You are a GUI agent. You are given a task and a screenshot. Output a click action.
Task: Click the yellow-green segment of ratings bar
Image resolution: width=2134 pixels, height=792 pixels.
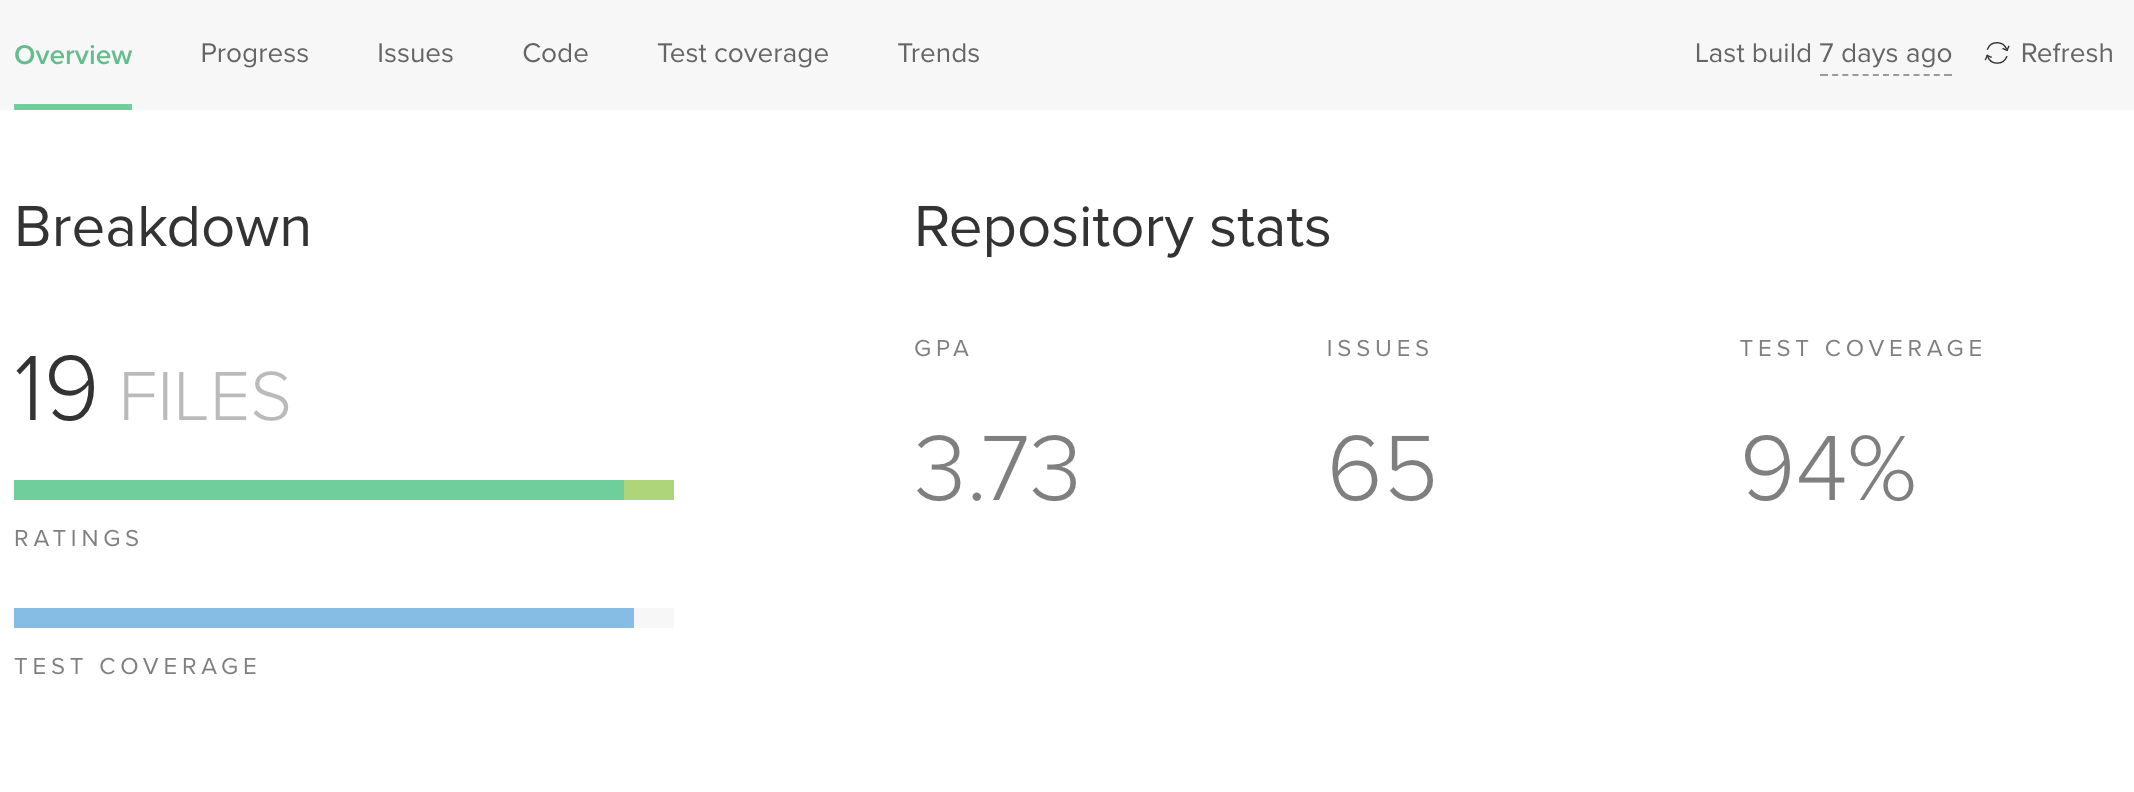click(649, 489)
